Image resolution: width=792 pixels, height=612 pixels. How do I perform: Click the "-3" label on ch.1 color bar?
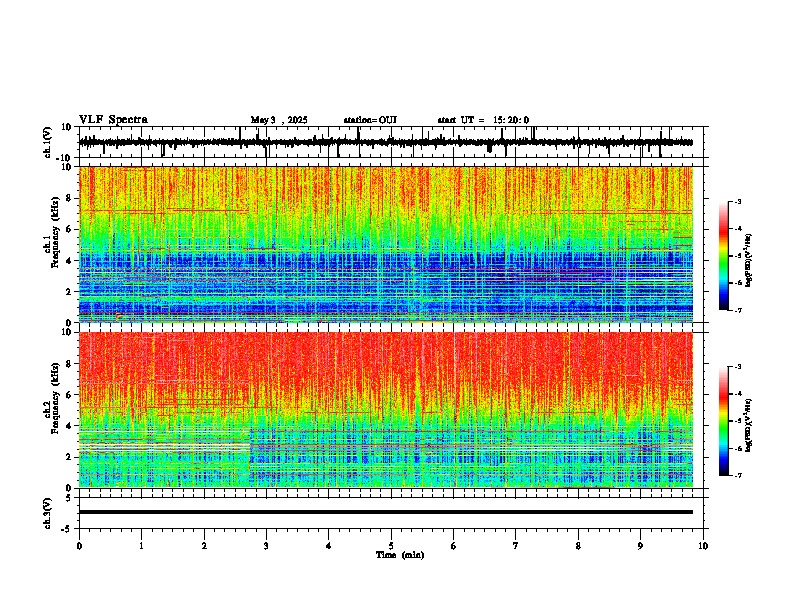coord(737,202)
